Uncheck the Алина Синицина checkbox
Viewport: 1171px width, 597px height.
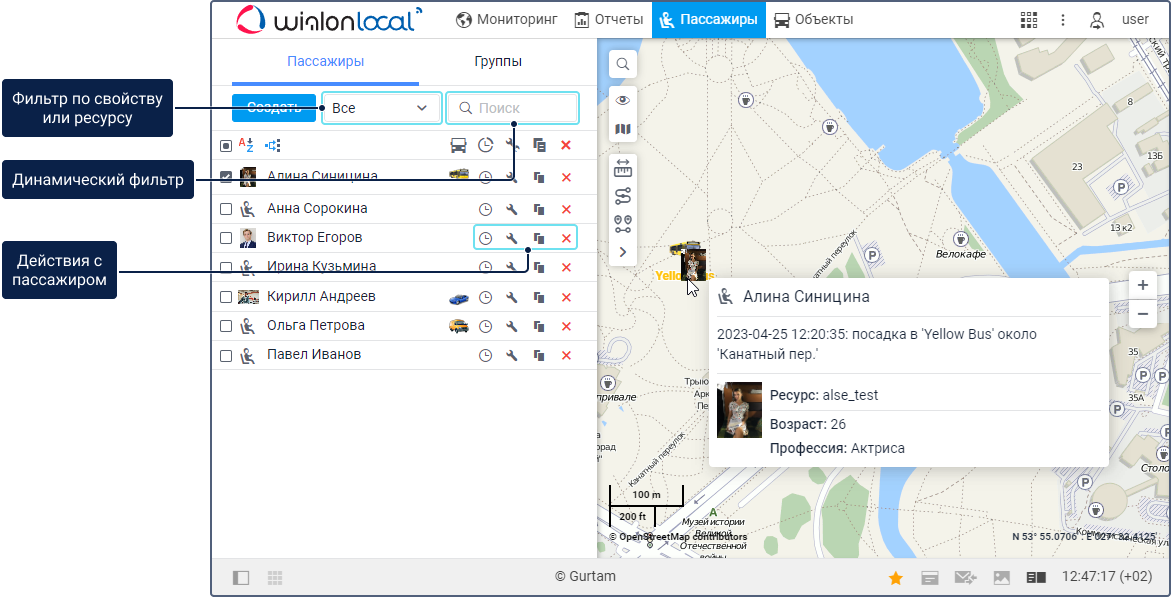coord(226,177)
